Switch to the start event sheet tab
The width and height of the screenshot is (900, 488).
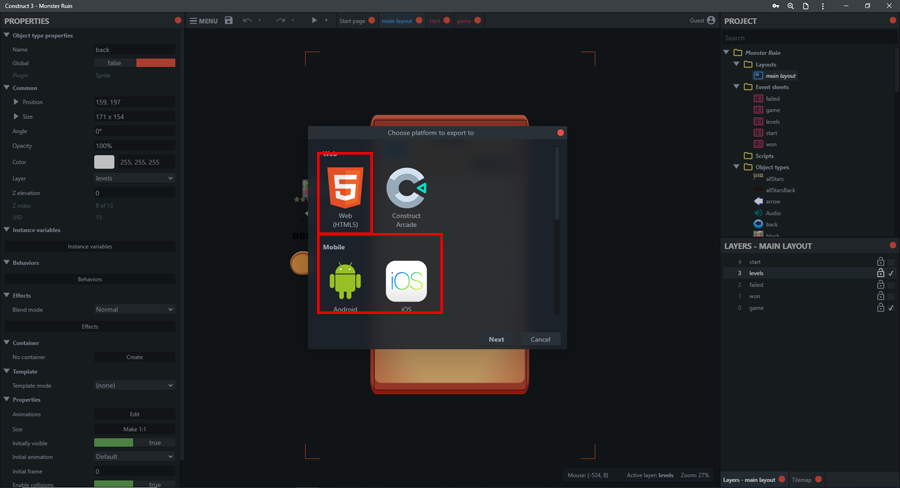[x=435, y=21]
